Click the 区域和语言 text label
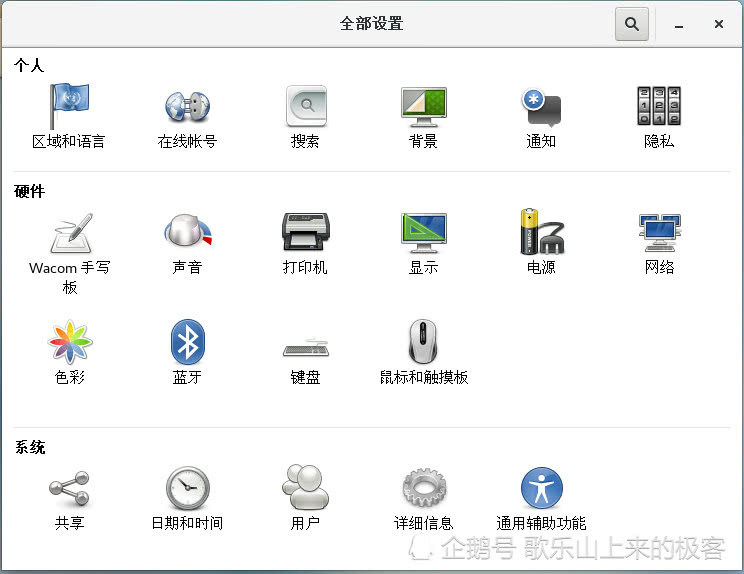Image resolution: width=744 pixels, height=574 pixels. [69, 141]
